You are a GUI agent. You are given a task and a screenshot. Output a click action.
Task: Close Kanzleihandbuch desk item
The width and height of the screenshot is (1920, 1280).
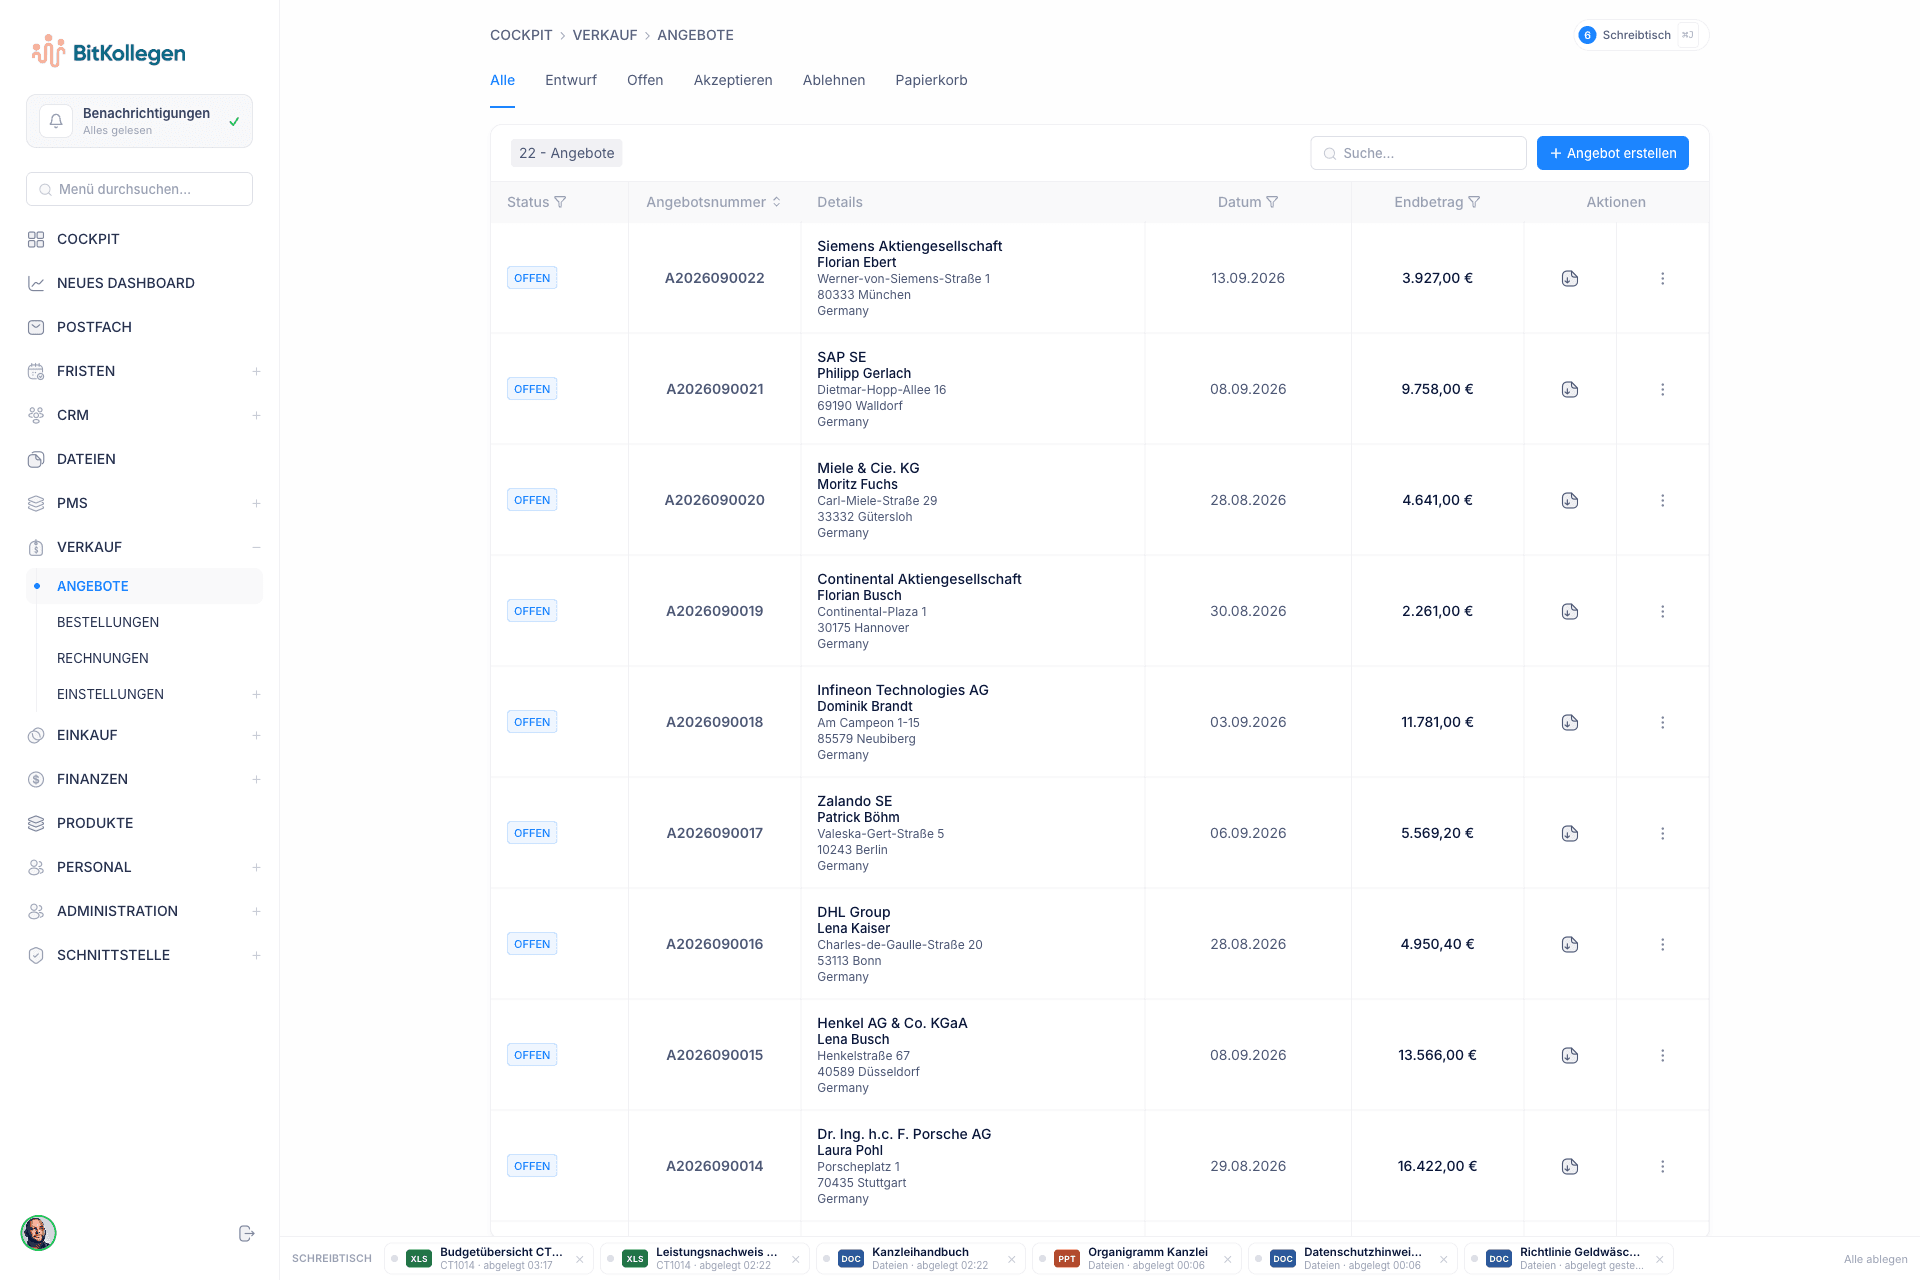coord(1012,1259)
